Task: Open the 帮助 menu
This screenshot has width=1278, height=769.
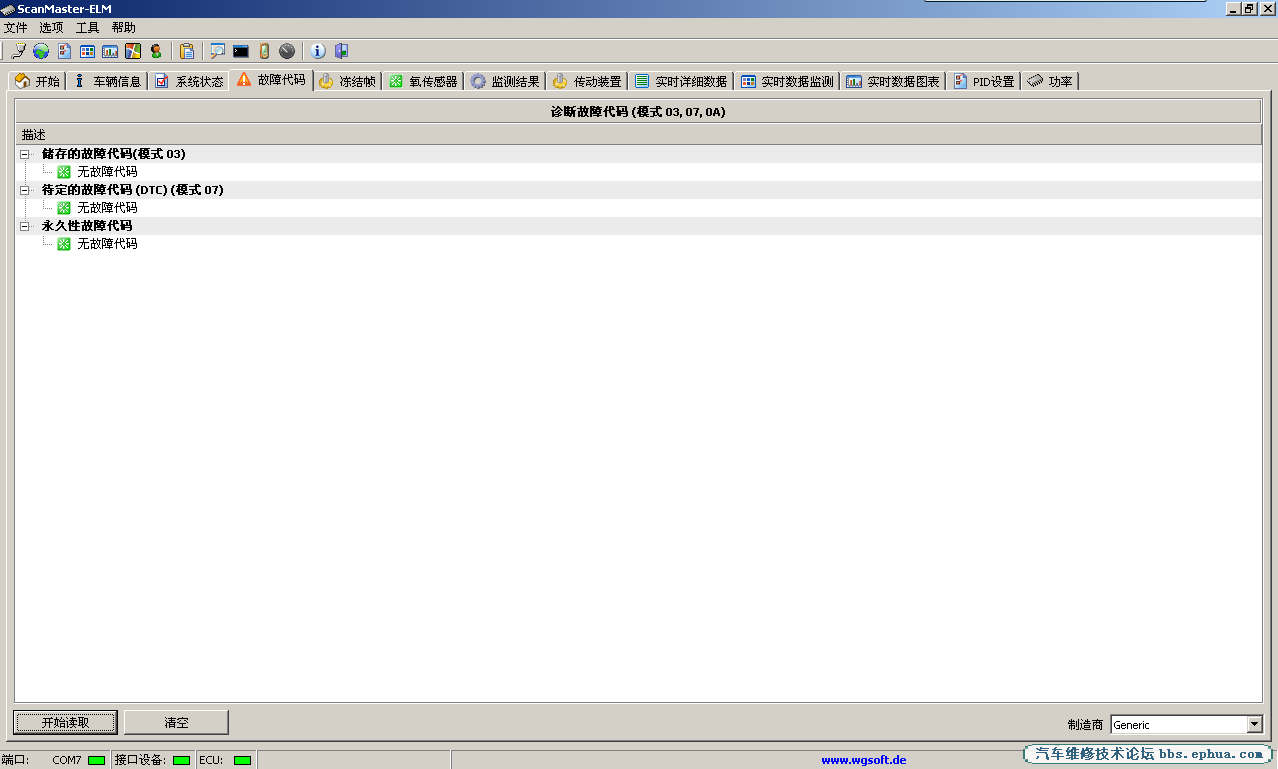Action: 124,28
